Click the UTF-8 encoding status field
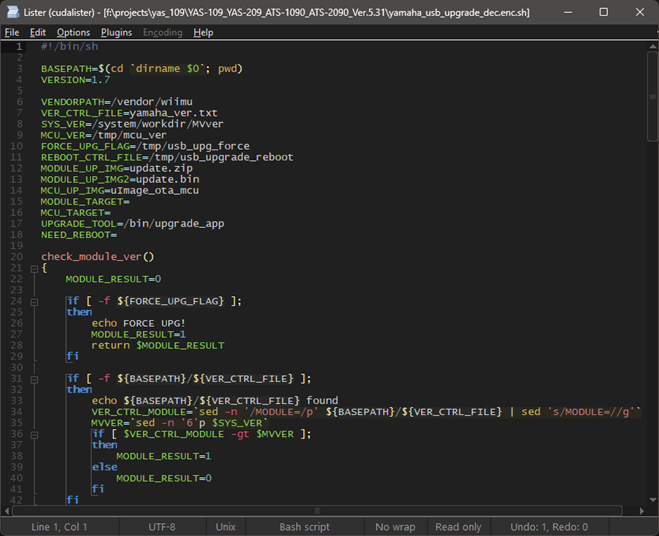 [161, 527]
